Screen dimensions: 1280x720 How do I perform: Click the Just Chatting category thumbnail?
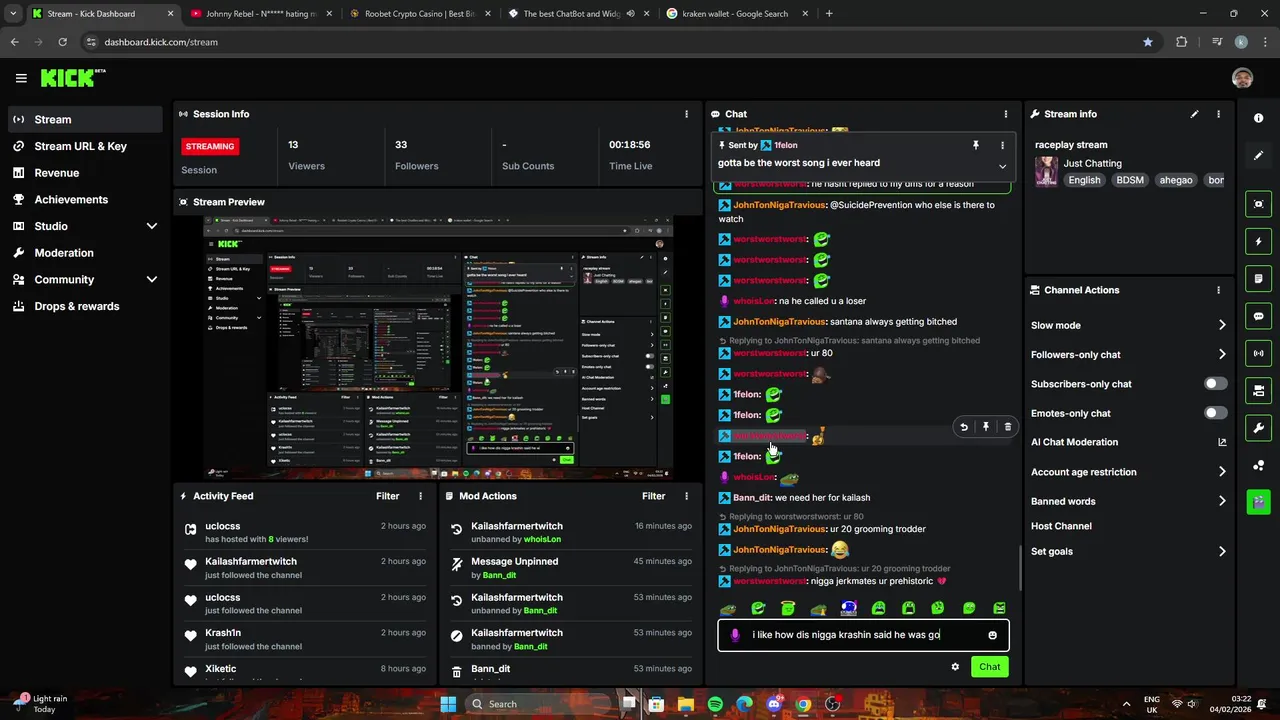[x=1046, y=171]
